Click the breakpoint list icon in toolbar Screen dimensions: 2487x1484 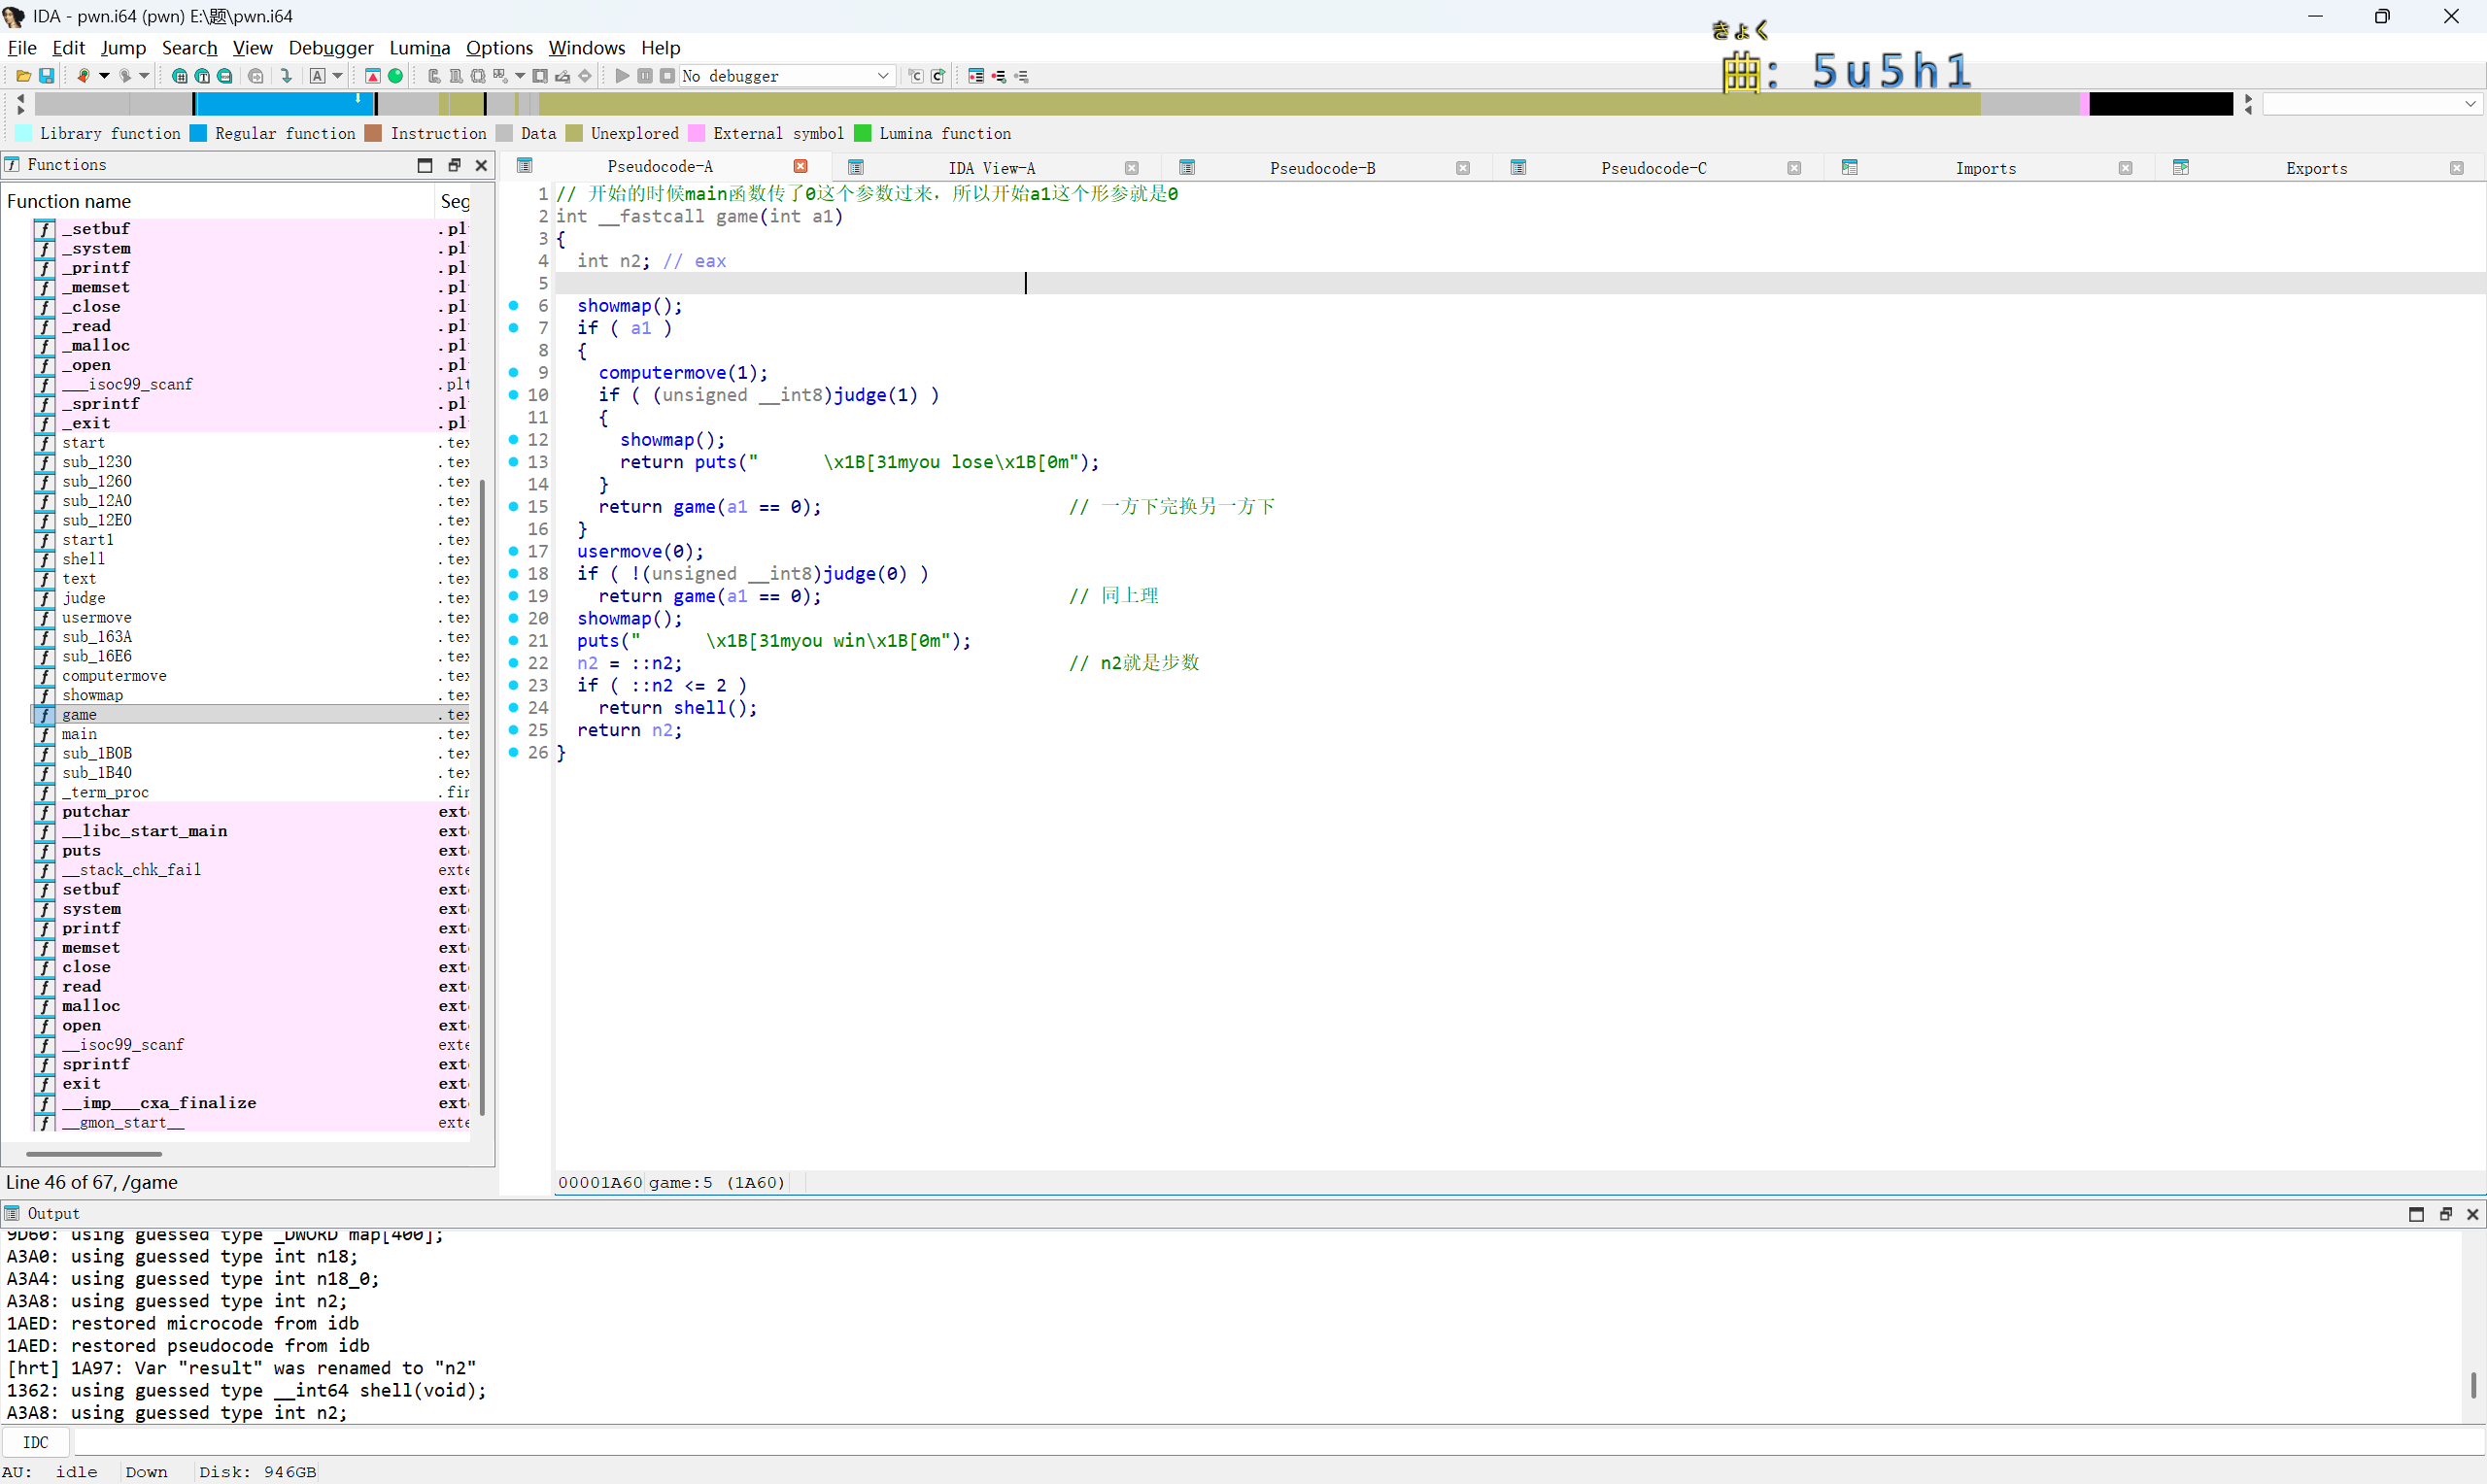click(976, 76)
